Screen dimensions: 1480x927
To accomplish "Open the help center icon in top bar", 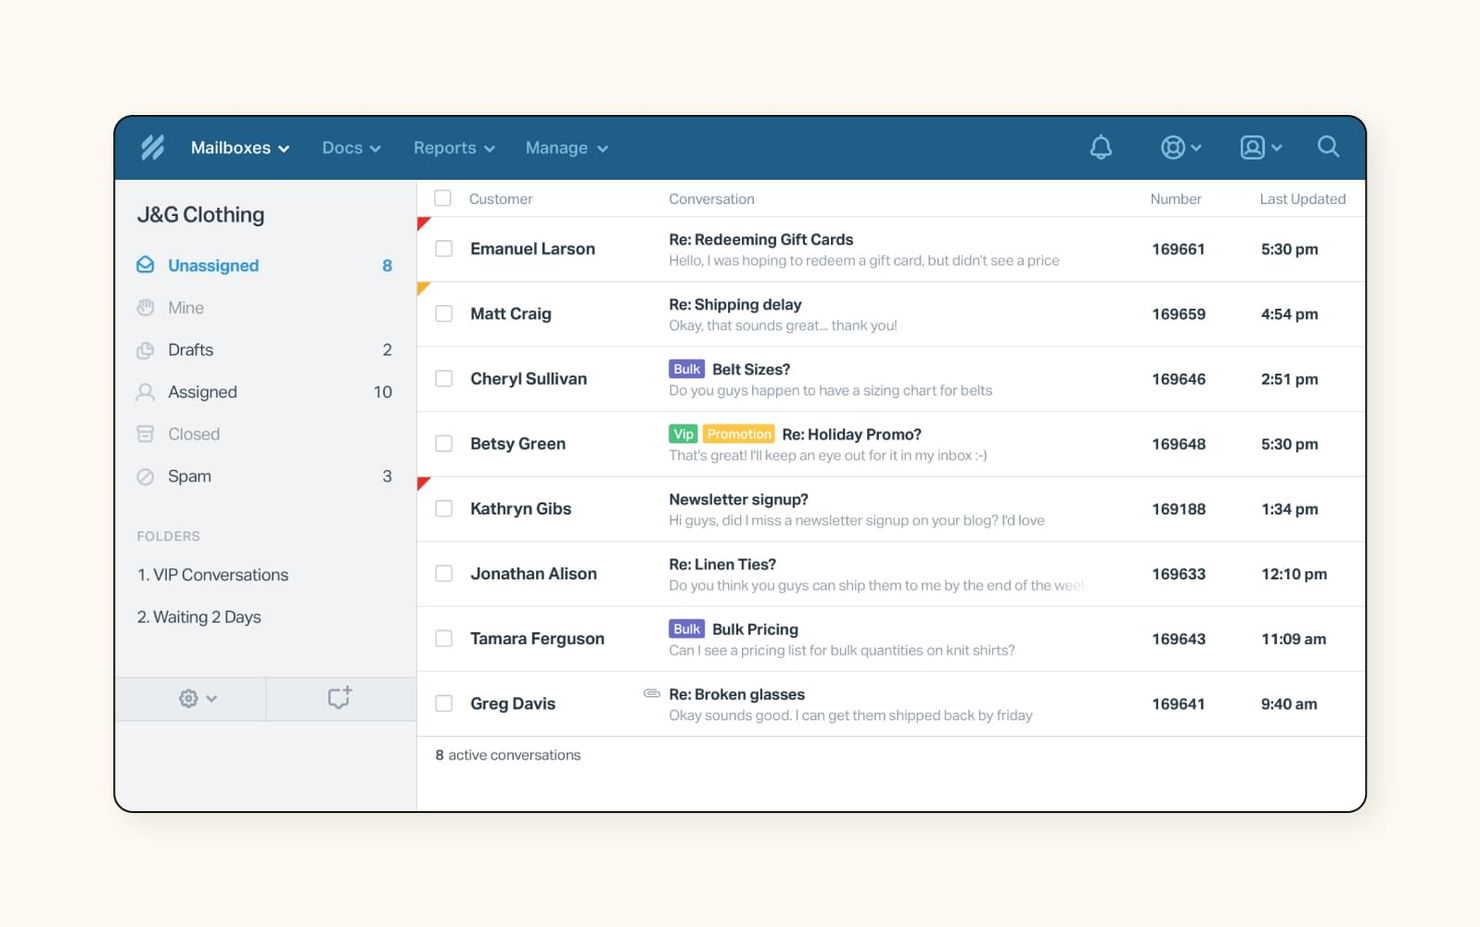I will click(x=1172, y=147).
